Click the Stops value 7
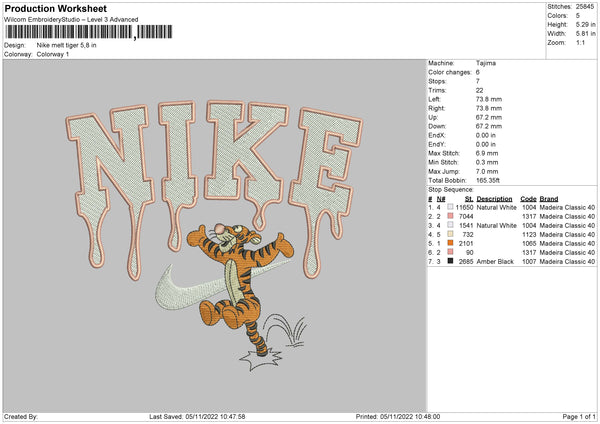 pos(478,81)
